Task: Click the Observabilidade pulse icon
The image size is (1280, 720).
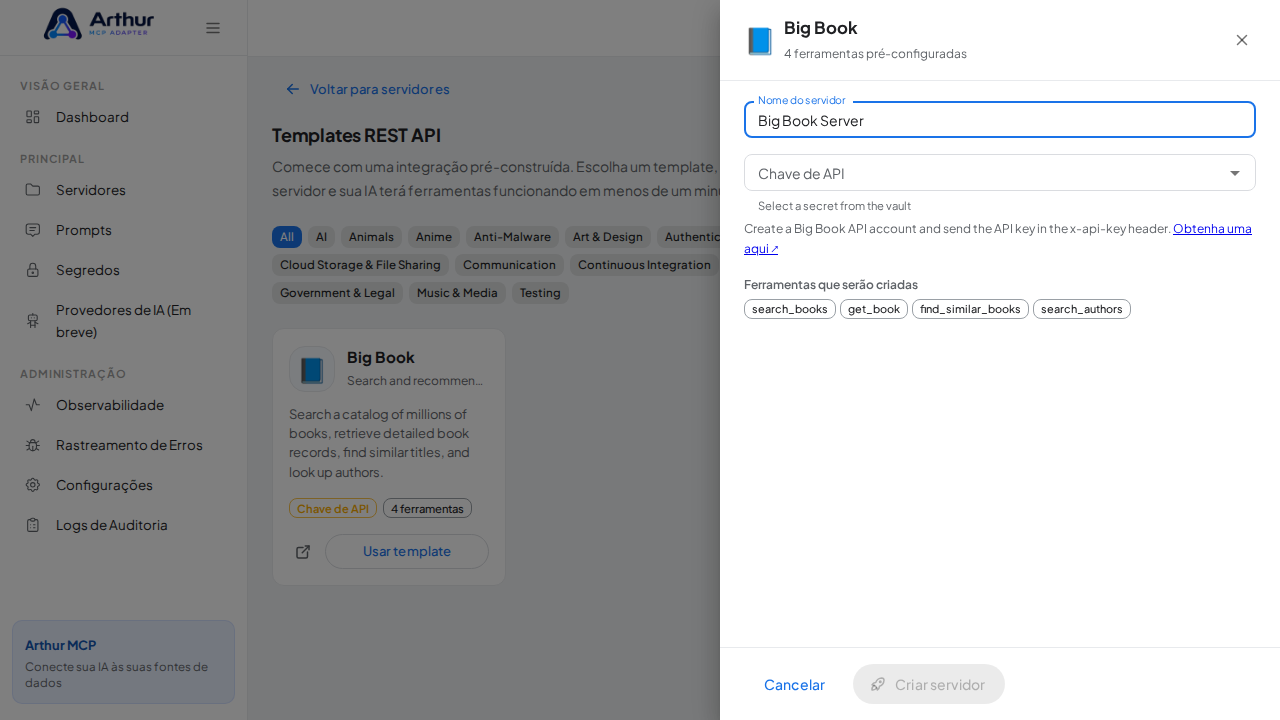Action: (33, 405)
